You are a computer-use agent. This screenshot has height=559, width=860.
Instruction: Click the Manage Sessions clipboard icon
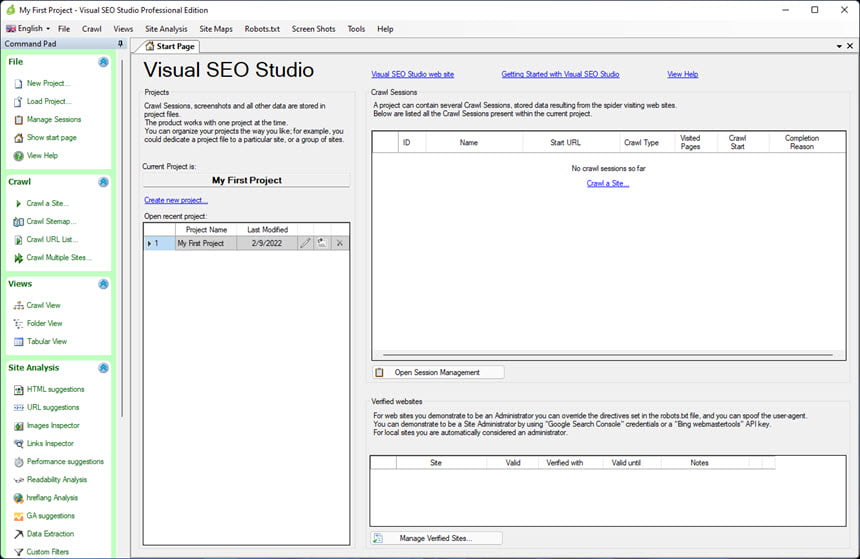pos(18,120)
